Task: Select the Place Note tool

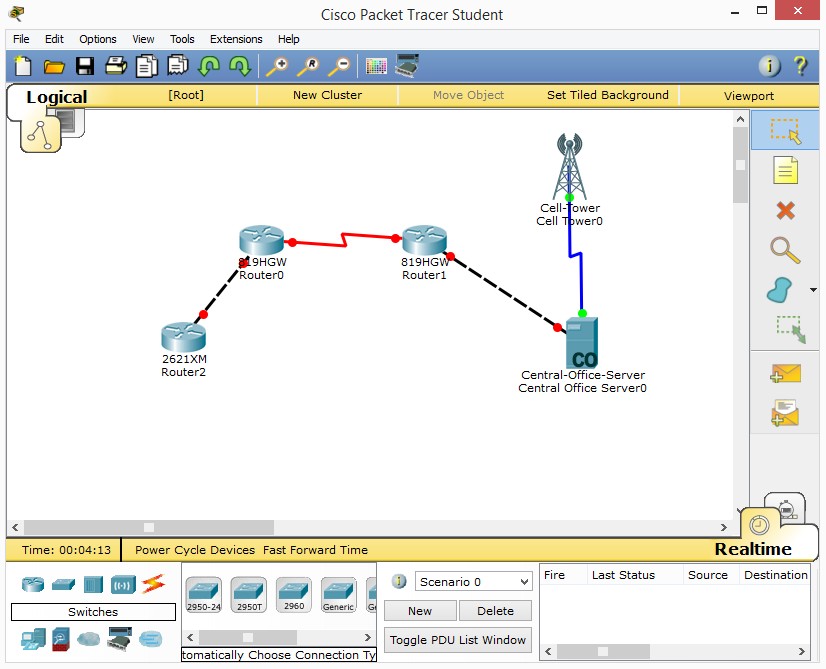Action: (x=785, y=170)
